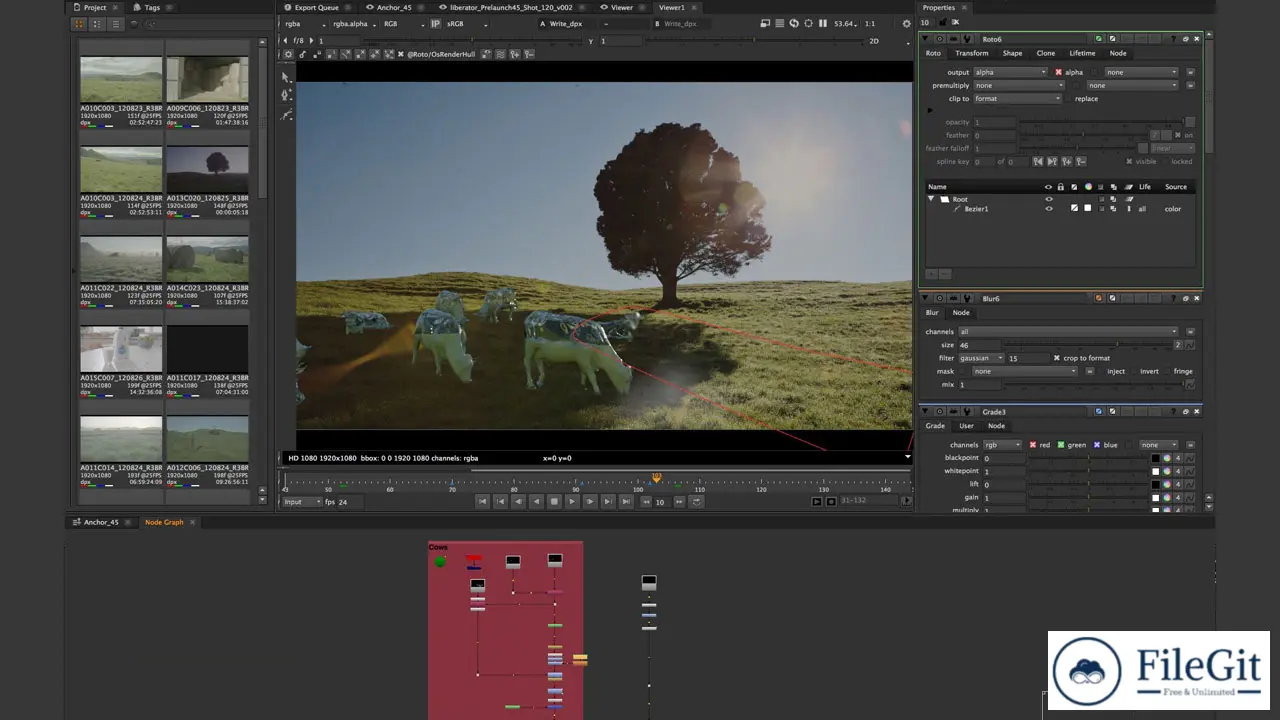The image size is (1280, 720).
Task: Click the Roto options gear in viewer toolbar
Action: point(289,54)
